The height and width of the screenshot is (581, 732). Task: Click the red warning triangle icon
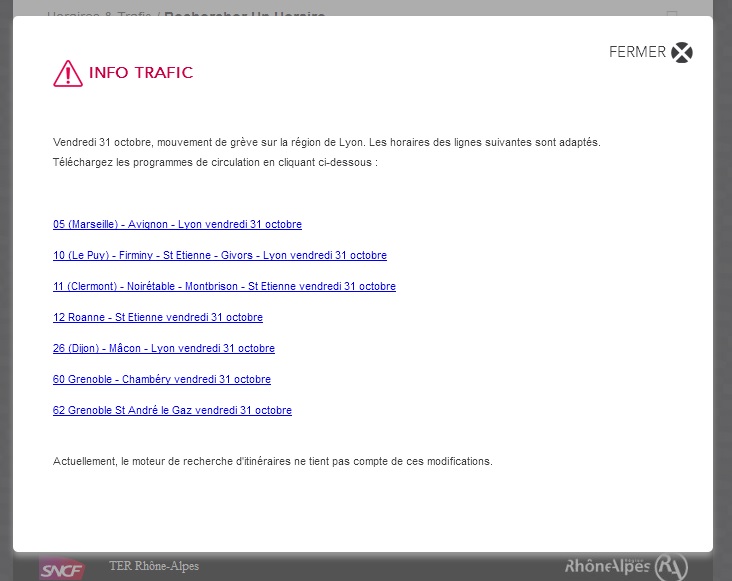tap(67, 74)
